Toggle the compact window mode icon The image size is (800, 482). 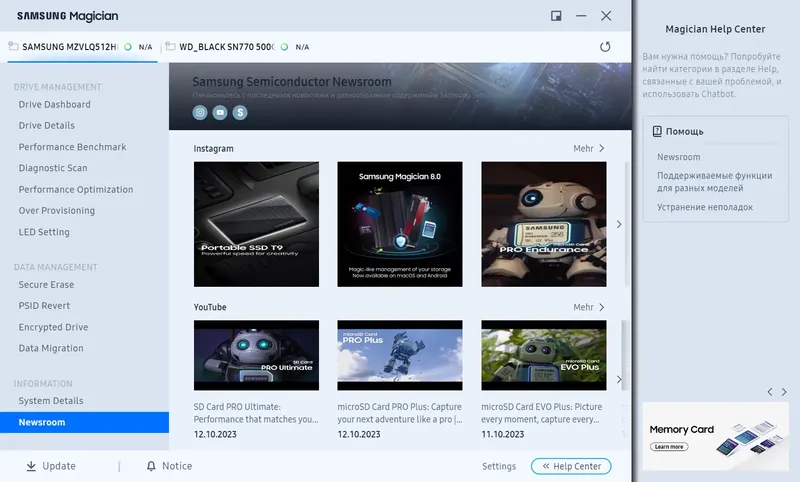tap(556, 16)
